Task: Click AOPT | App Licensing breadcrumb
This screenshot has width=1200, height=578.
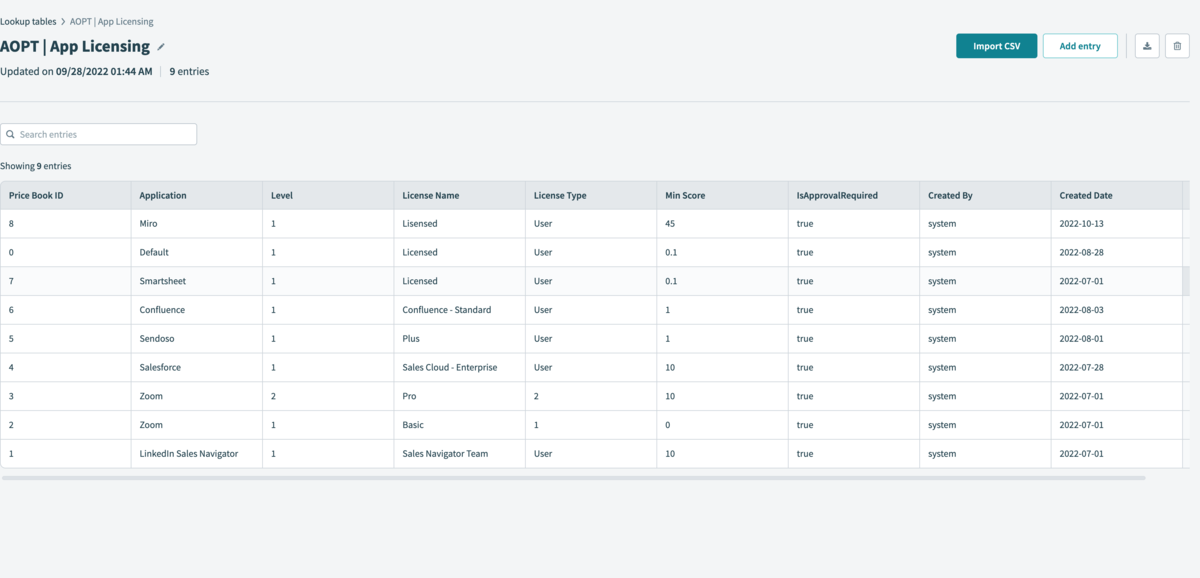Action: 112,21
